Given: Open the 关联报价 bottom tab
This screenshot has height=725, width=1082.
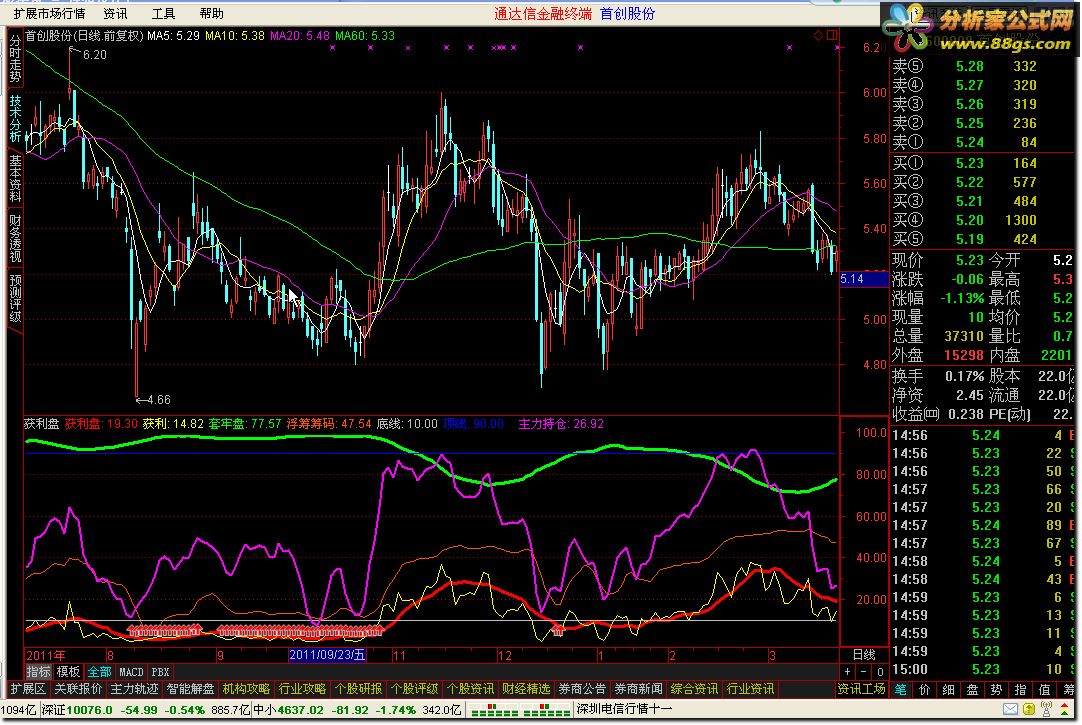Looking at the screenshot, I should [78, 689].
